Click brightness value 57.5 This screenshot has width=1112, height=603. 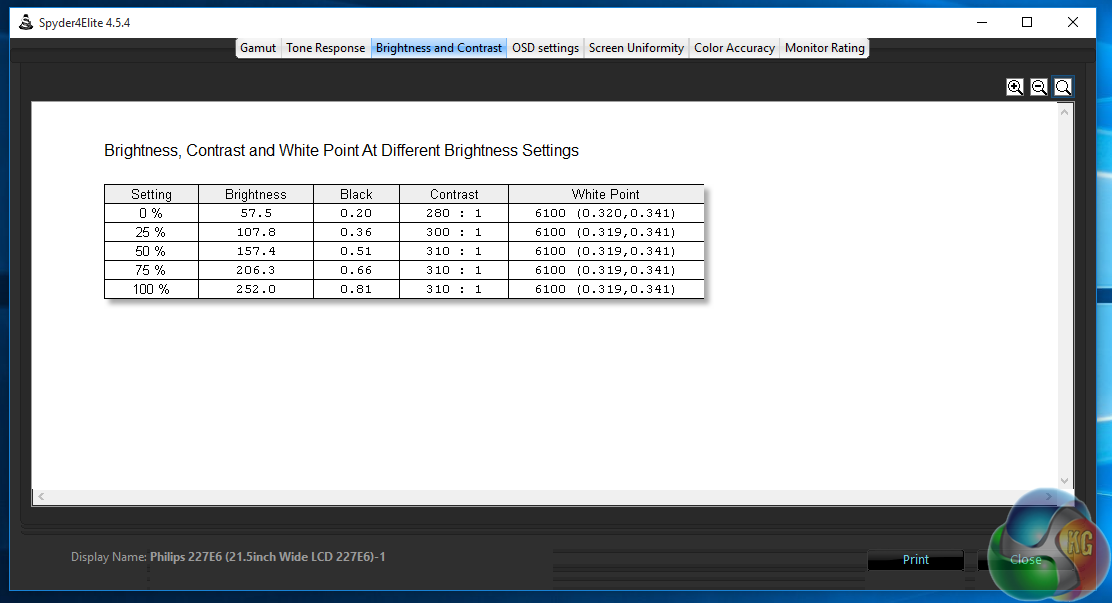256,214
